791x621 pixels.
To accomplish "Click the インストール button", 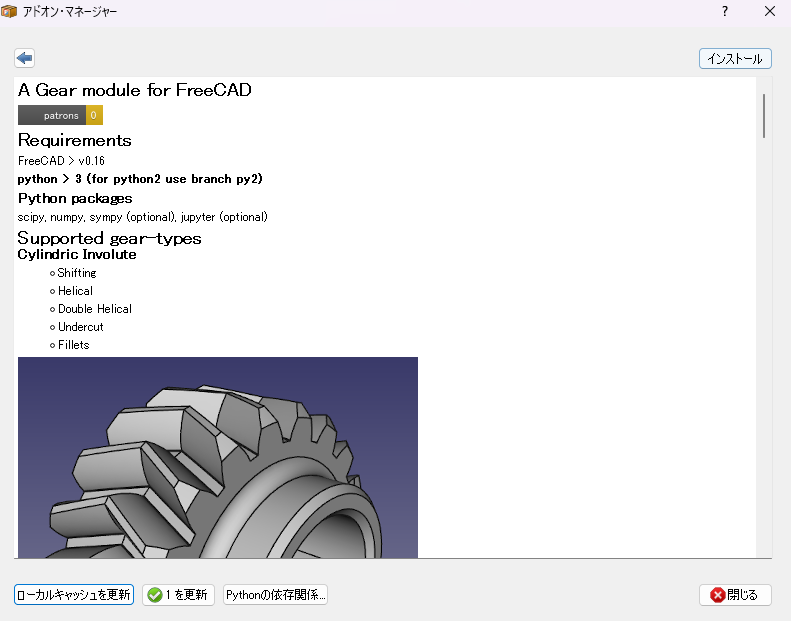I will 735,59.
